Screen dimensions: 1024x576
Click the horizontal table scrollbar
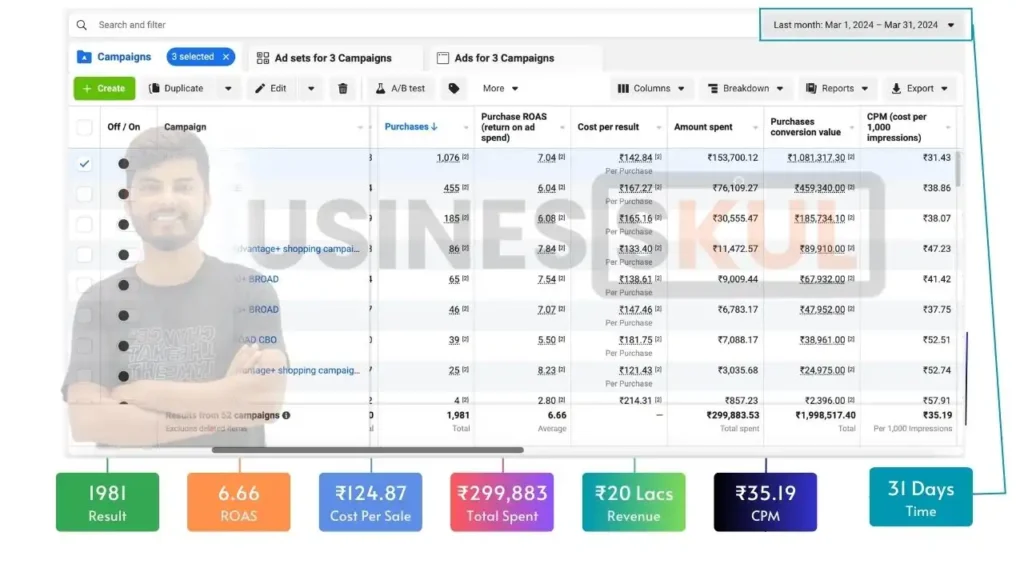[x=367, y=450]
